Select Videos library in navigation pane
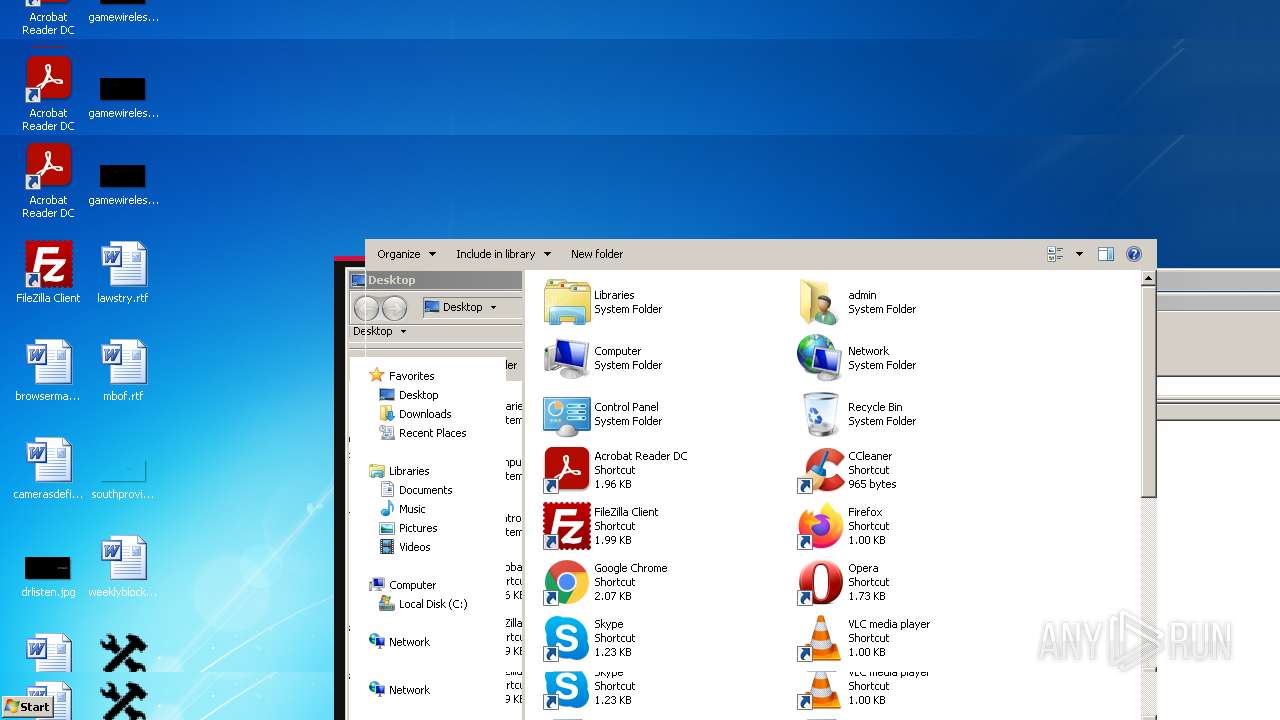1280x720 pixels. (x=414, y=547)
